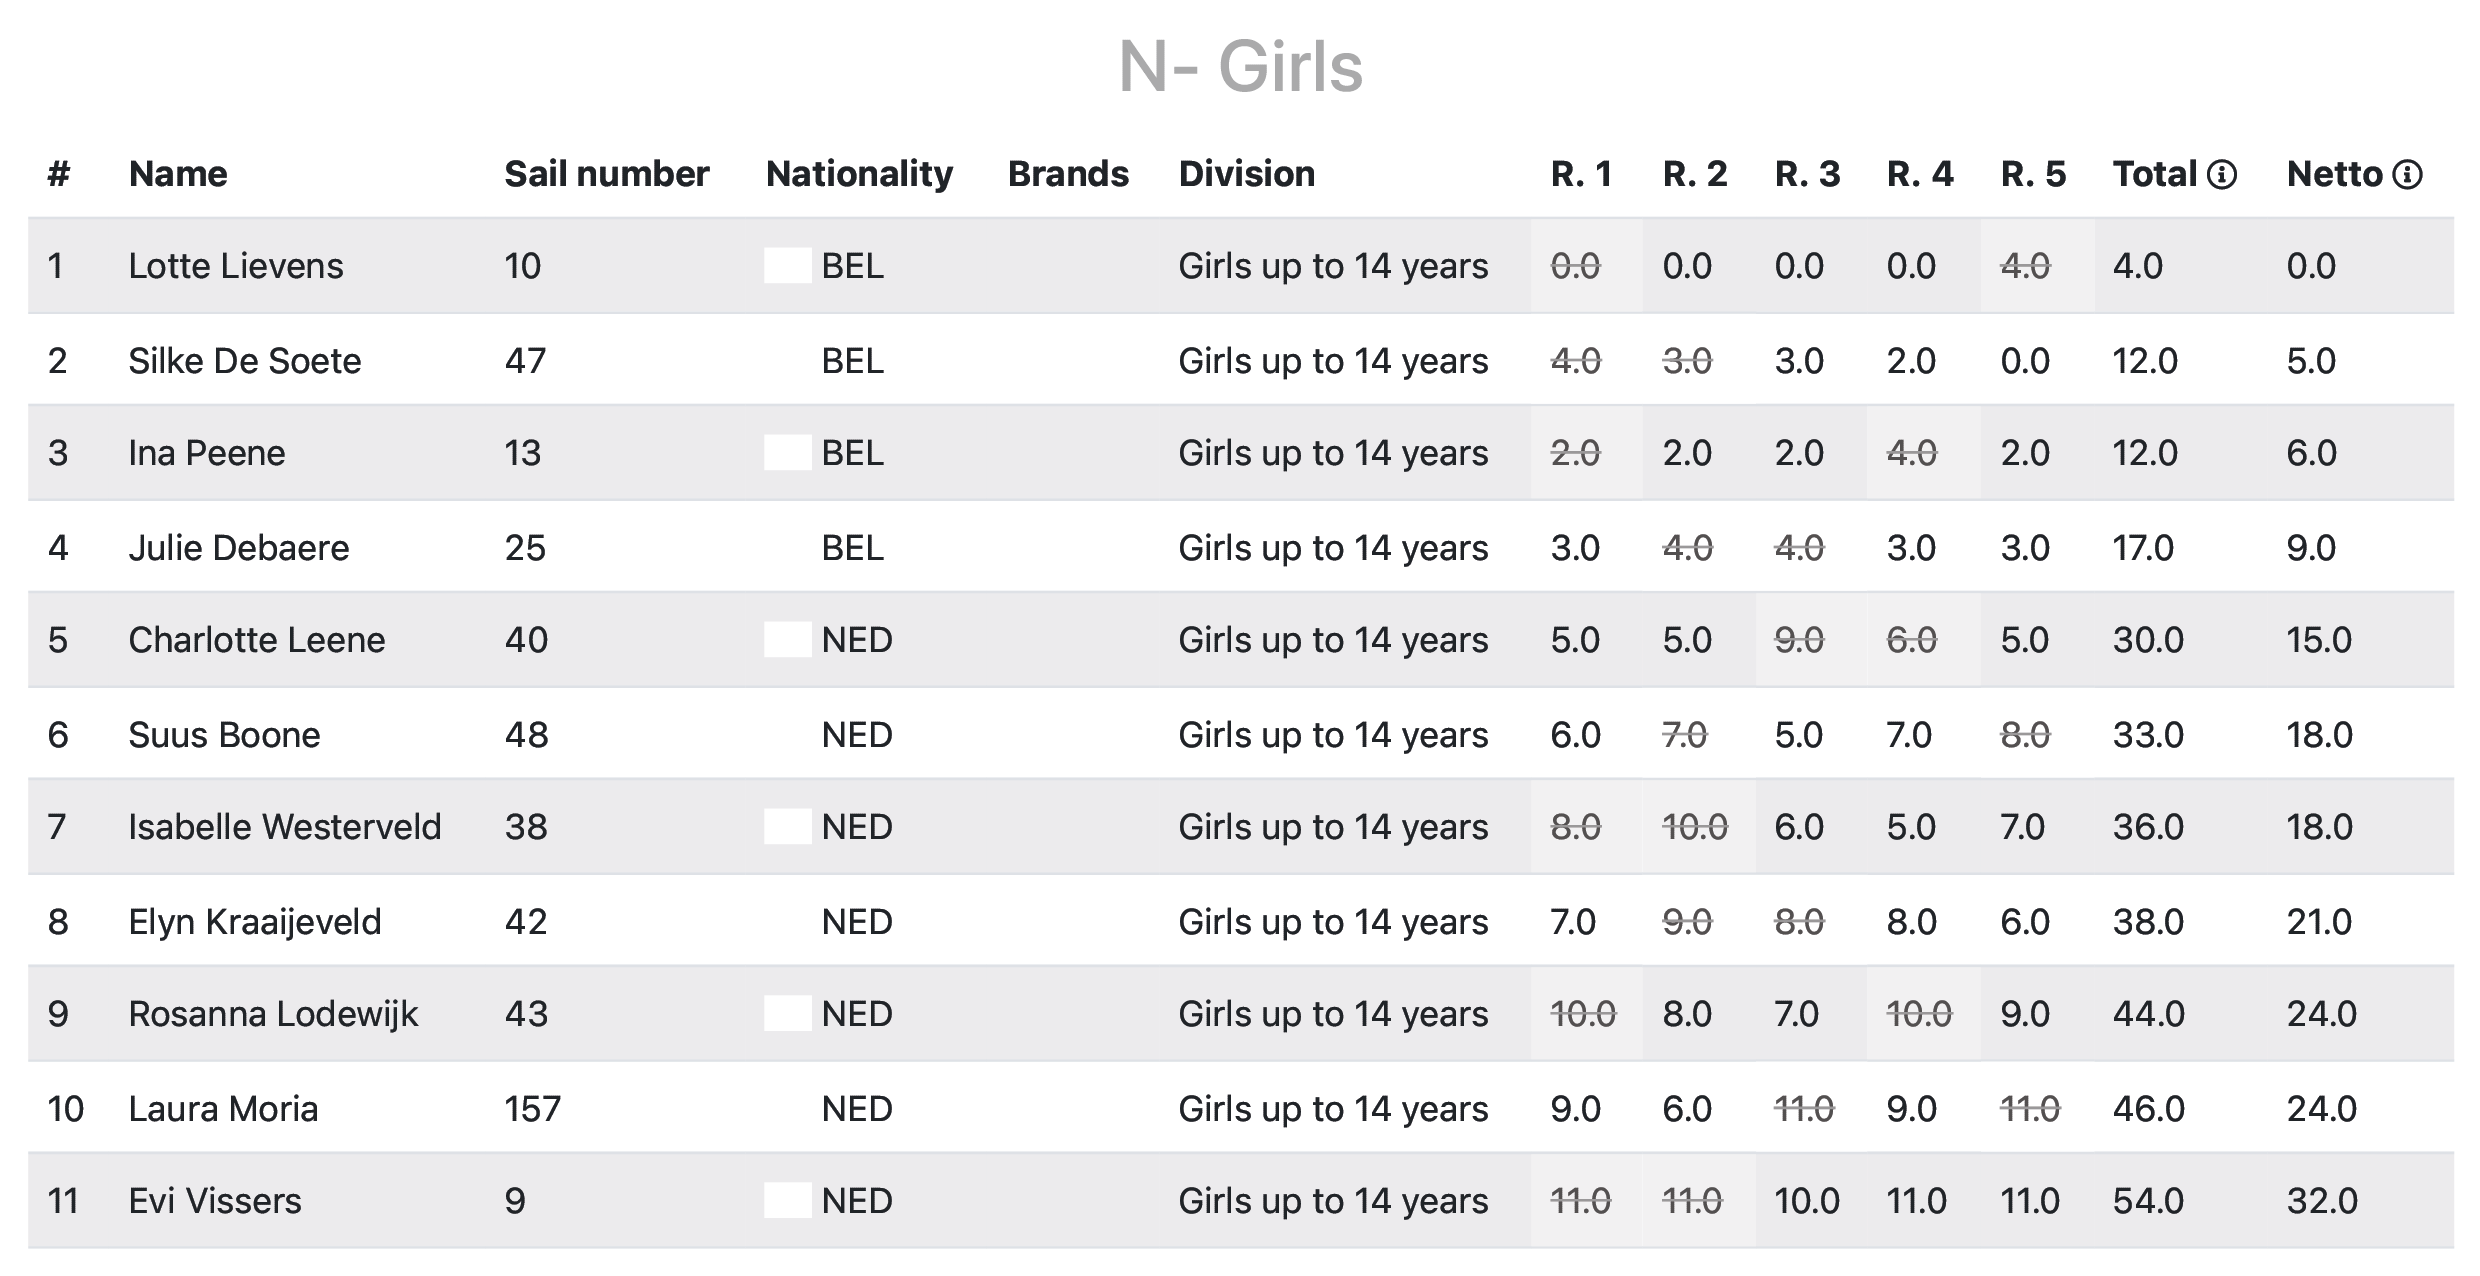Click Nationality NED for Elyn Kraaijeveld

click(857, 922)
